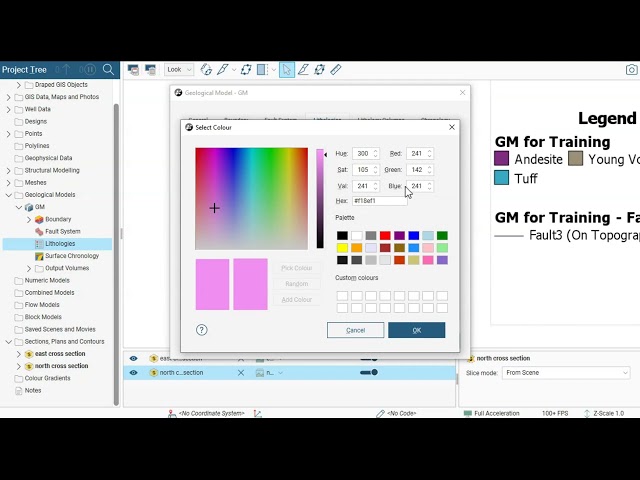Pick the dark green palette swatch
Image resolution: width=640 pixels, height=480 pixels.
click(442, 236)
